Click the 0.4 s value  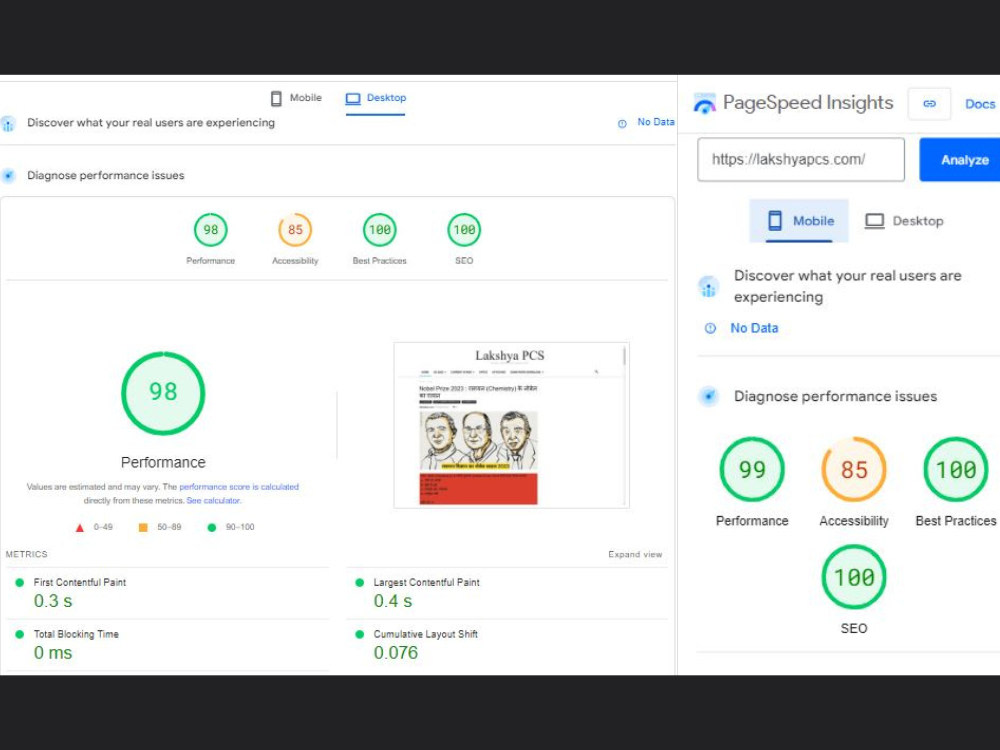tap(393, 601)
